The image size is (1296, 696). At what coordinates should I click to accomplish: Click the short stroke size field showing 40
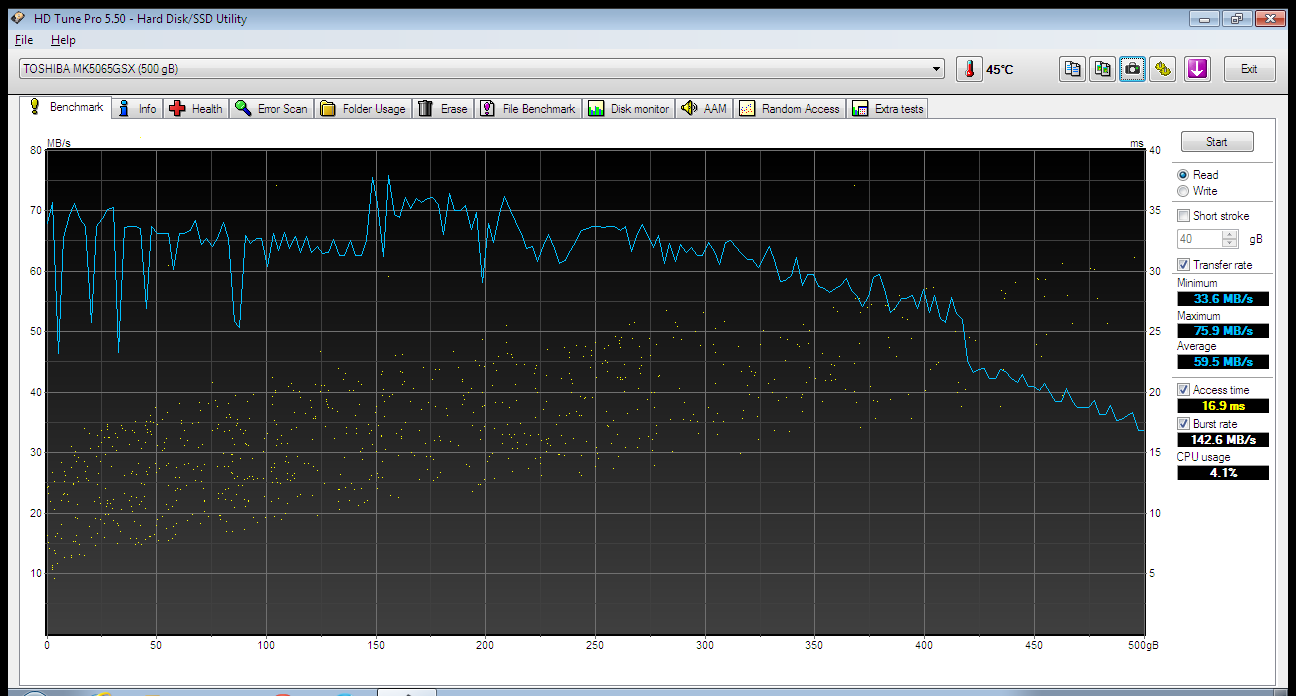tap(1199, 239)
